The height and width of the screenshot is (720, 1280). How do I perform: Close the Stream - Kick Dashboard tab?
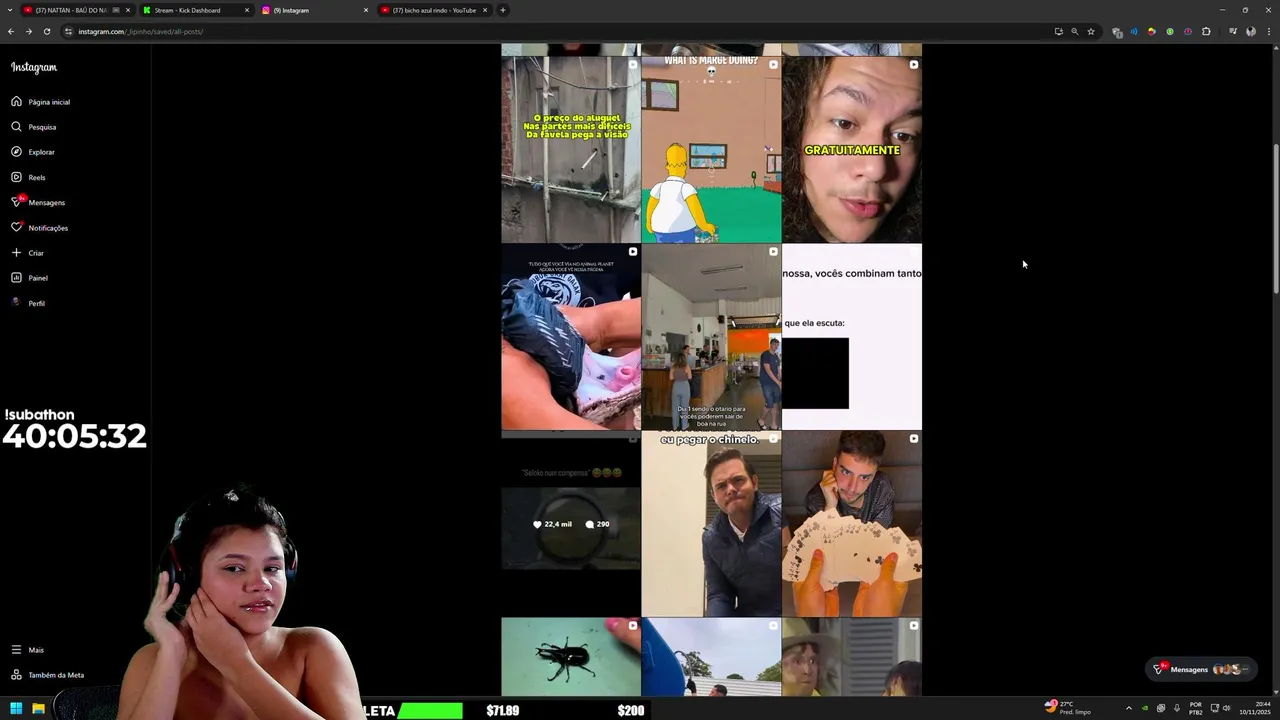247,10
